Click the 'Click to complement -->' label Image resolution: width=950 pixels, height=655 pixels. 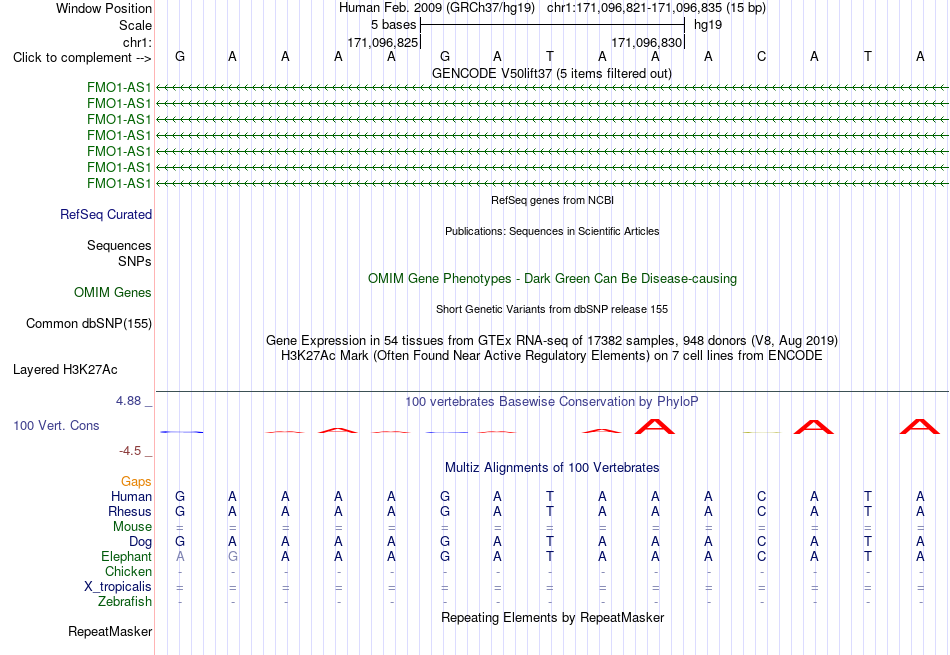coord(82,58)
